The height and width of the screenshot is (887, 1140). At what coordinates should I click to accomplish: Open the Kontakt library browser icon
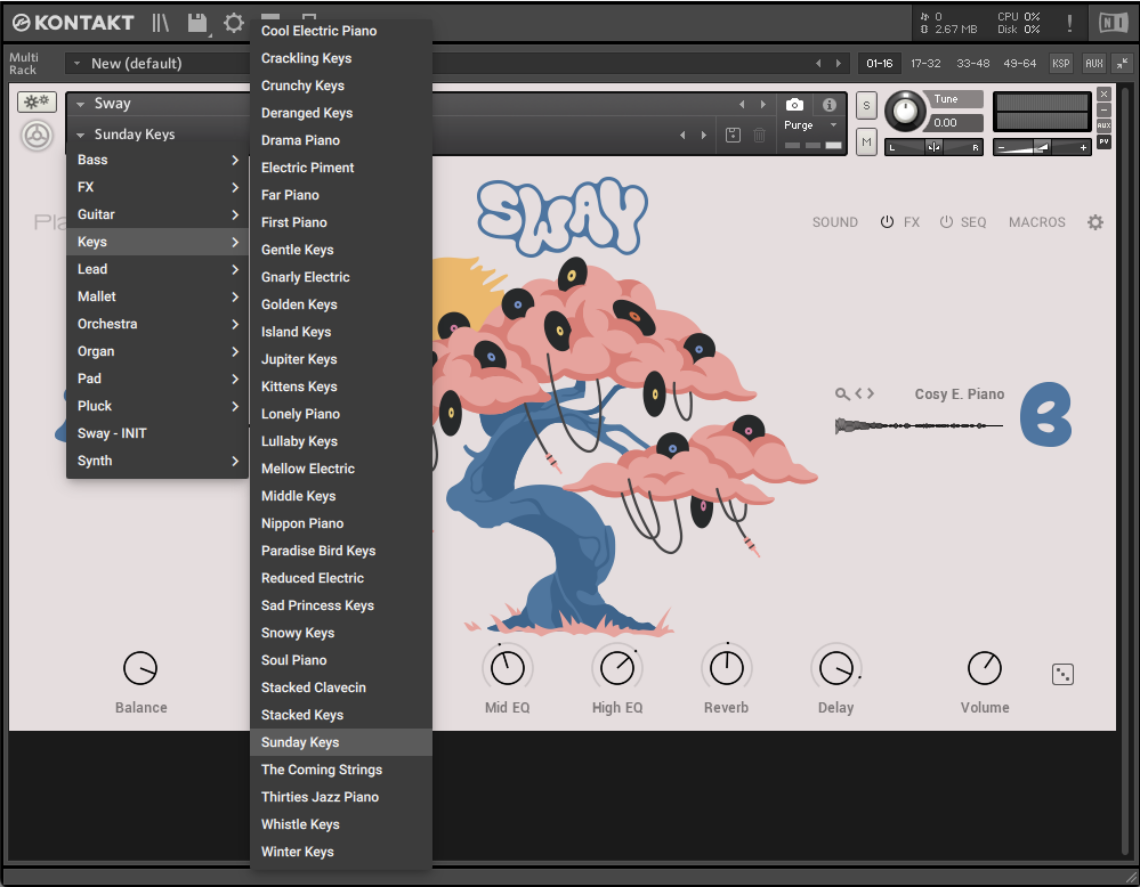click(x=160, y=22)
